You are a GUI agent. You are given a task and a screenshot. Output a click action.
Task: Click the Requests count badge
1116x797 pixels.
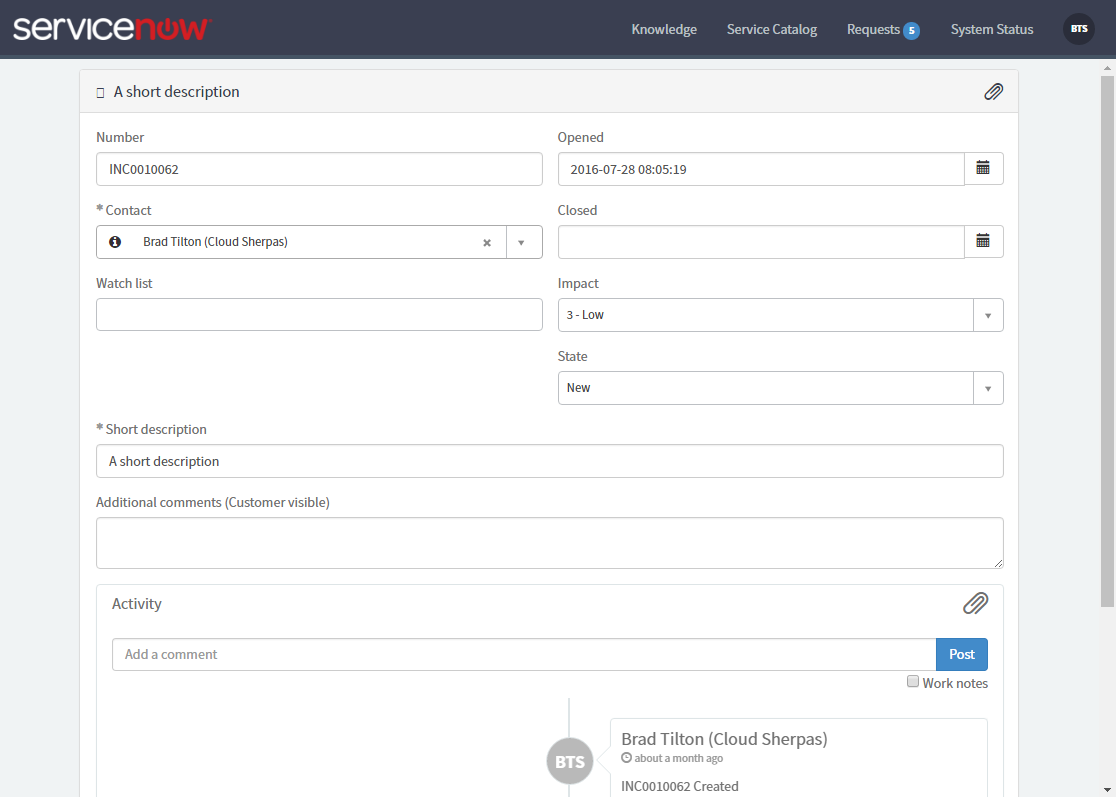tap(911, 31)
